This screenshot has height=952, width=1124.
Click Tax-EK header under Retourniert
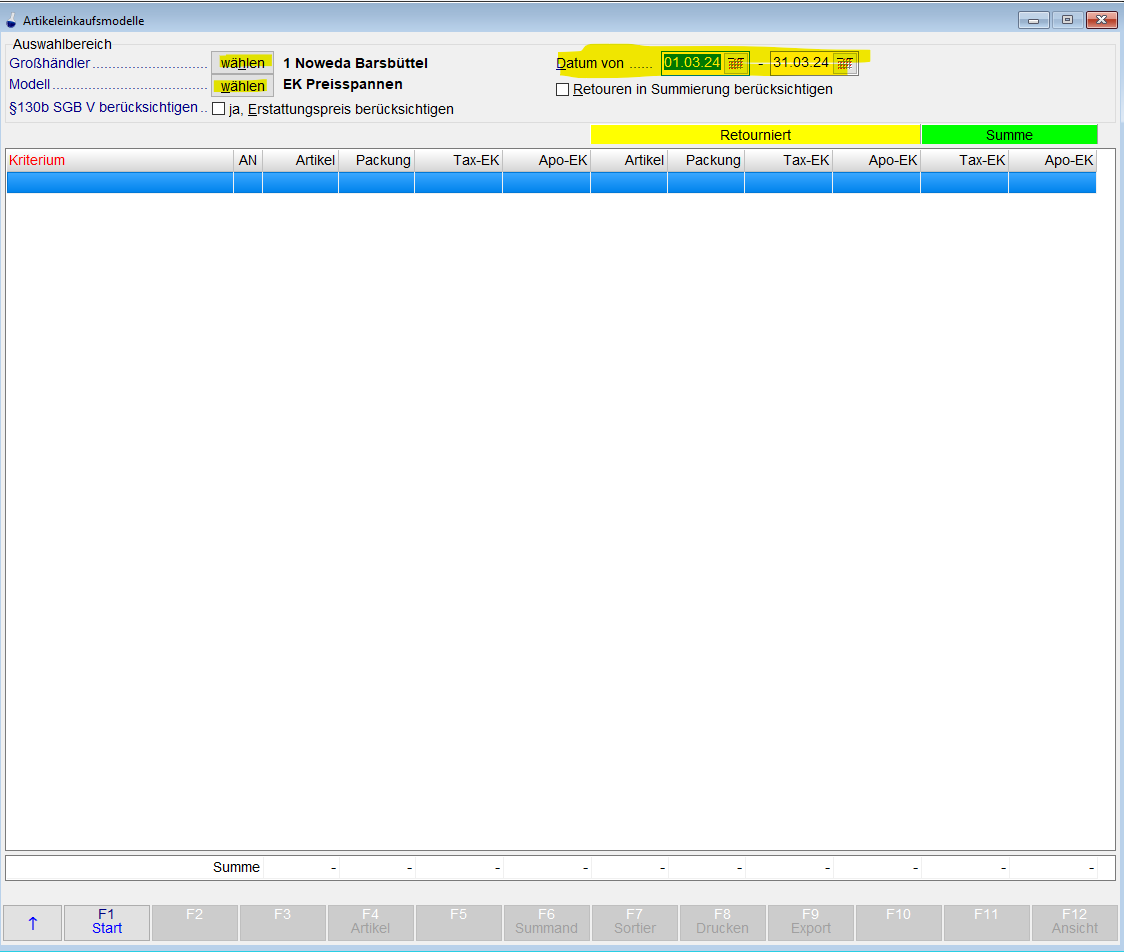tap(789, 161)
